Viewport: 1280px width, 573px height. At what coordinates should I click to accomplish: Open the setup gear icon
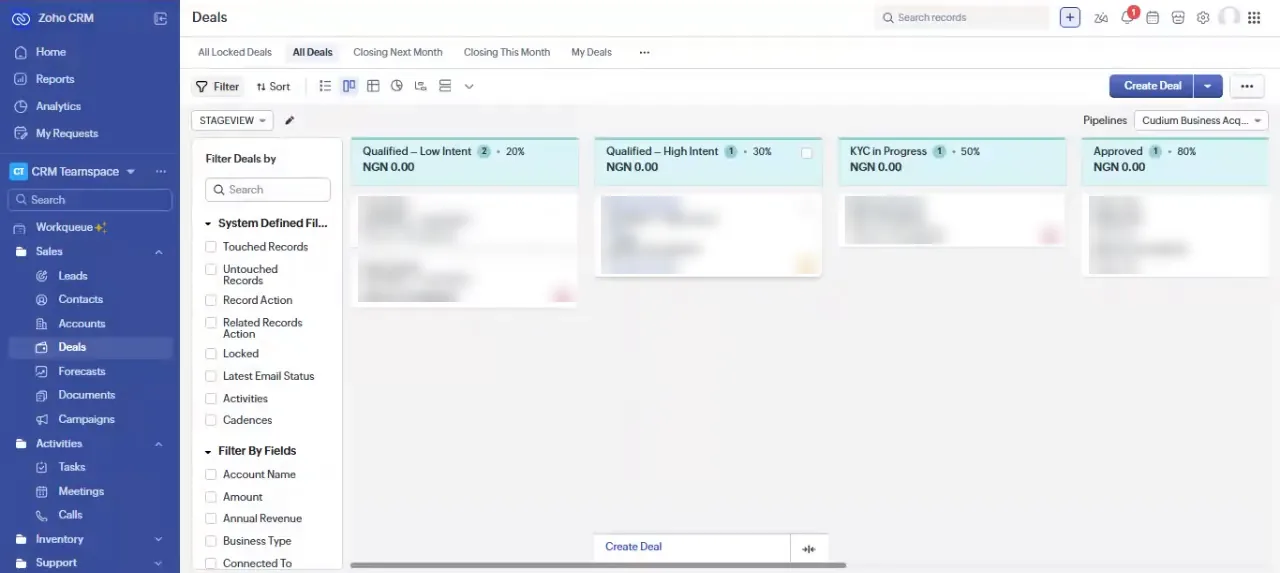[x=1203, y=18]
